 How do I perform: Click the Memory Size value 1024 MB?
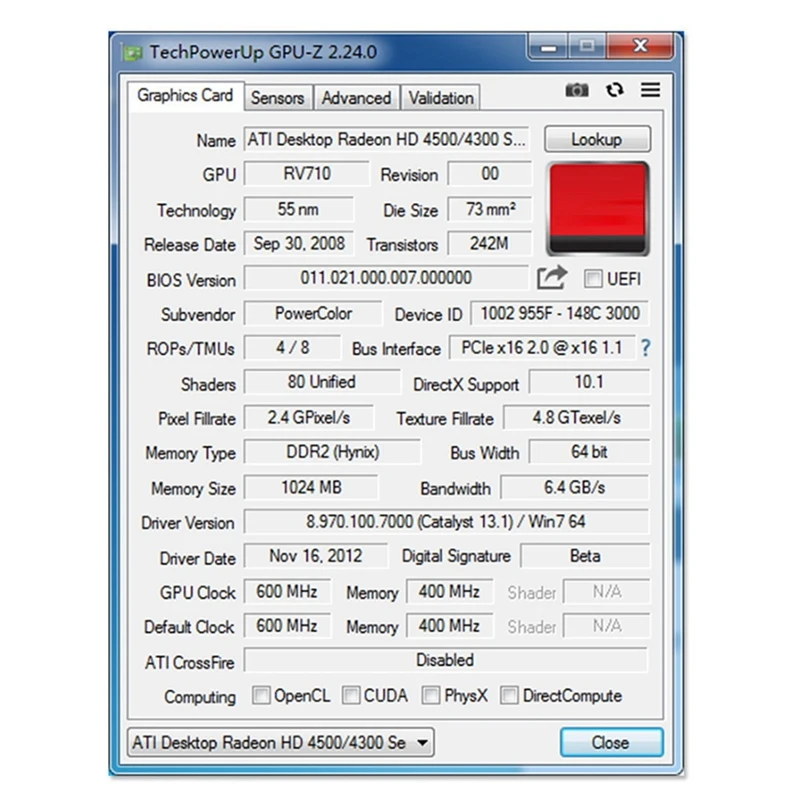[311, 488]
